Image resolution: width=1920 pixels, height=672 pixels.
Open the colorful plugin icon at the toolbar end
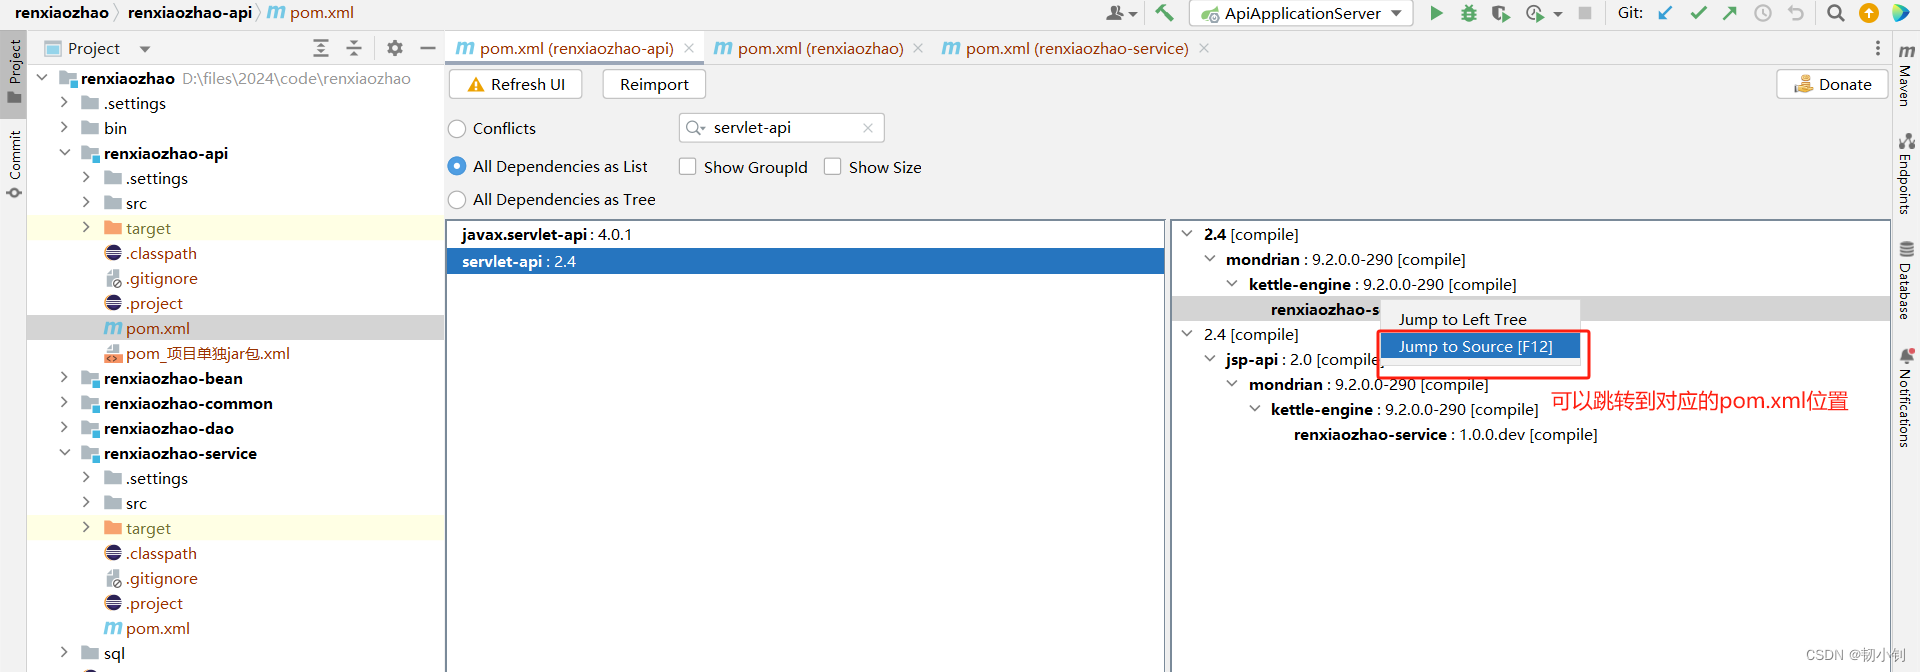pos(1901,13)
